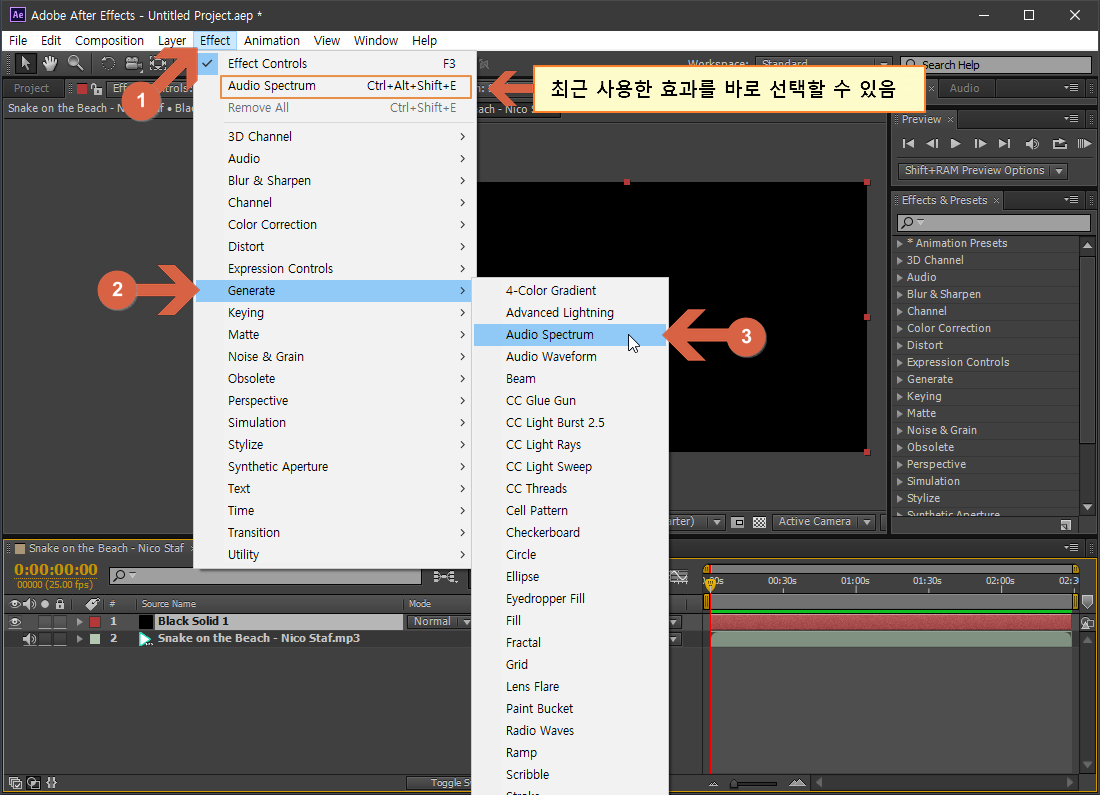
Task: Click the current timecode 0:00:00:00
Action: click(55, 570)
